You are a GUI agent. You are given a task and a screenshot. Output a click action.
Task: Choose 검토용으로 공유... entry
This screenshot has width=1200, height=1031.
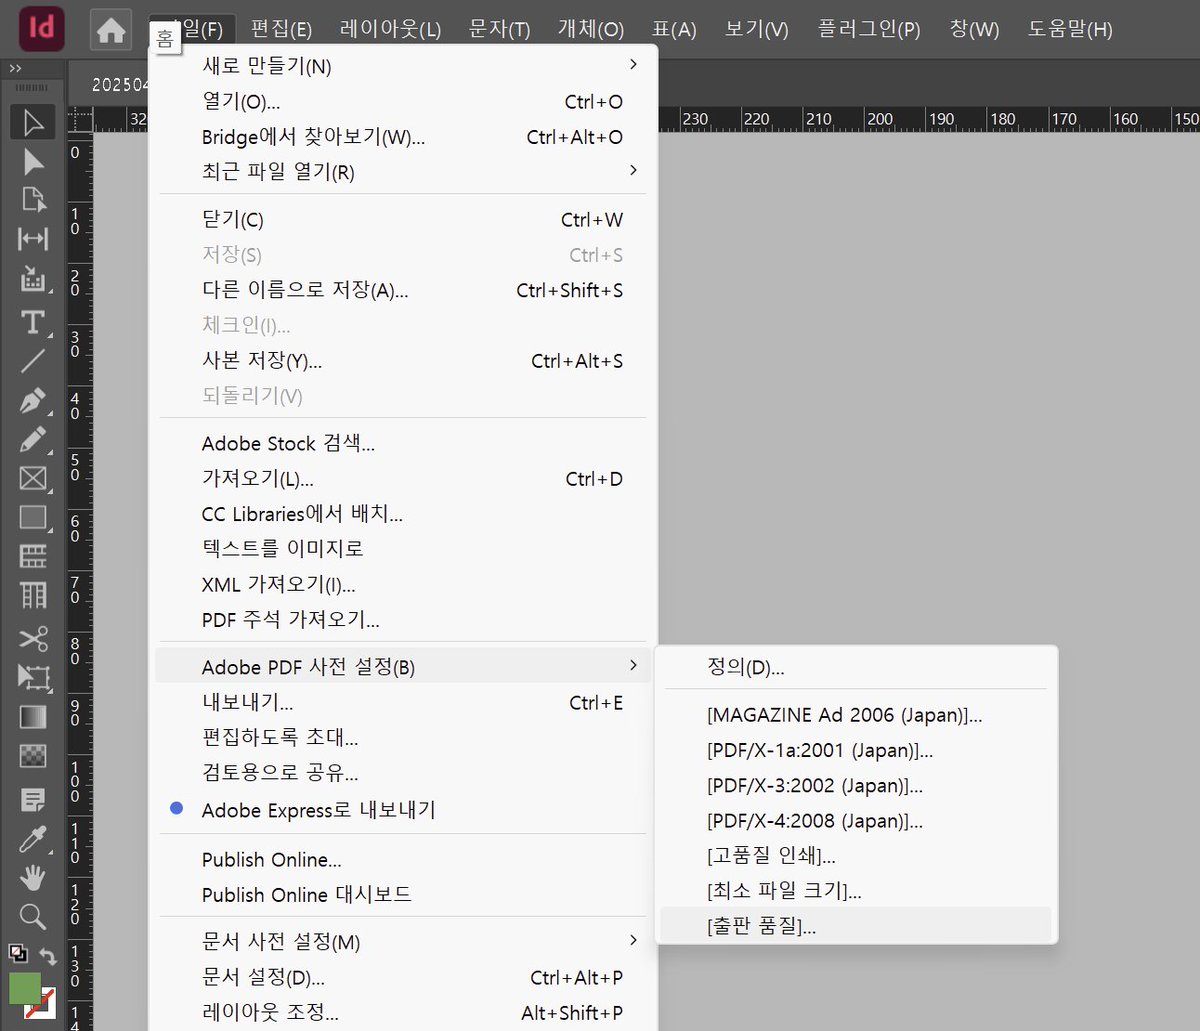point(403,773)
